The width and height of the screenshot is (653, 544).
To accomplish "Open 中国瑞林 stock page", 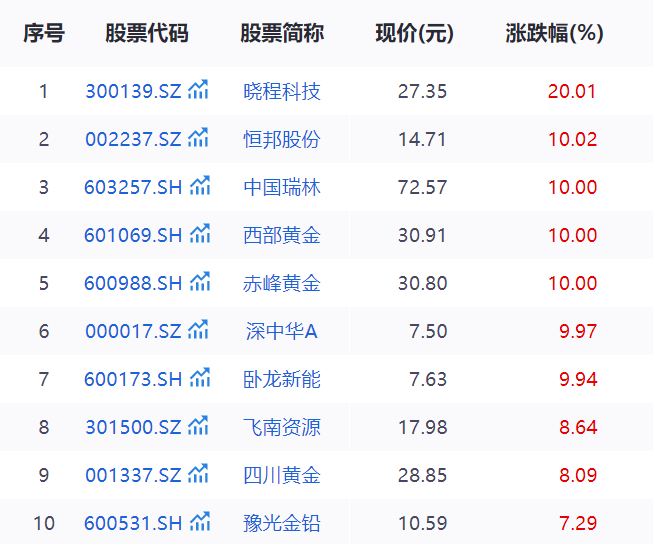I will tap(282, 188).
